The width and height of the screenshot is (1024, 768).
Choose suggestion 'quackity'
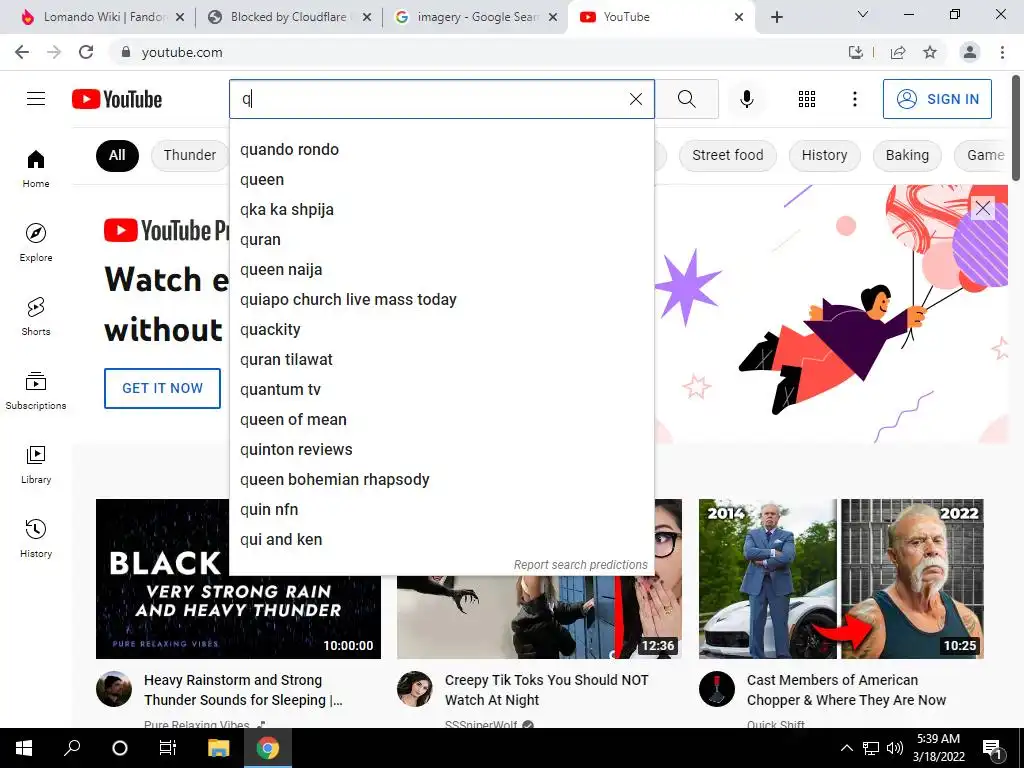click(441, 330)
